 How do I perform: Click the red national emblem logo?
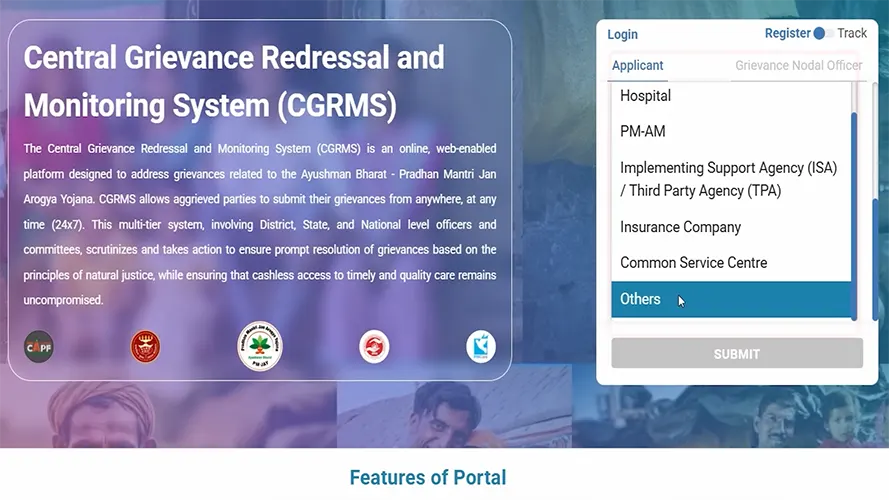tap(145, 346)
